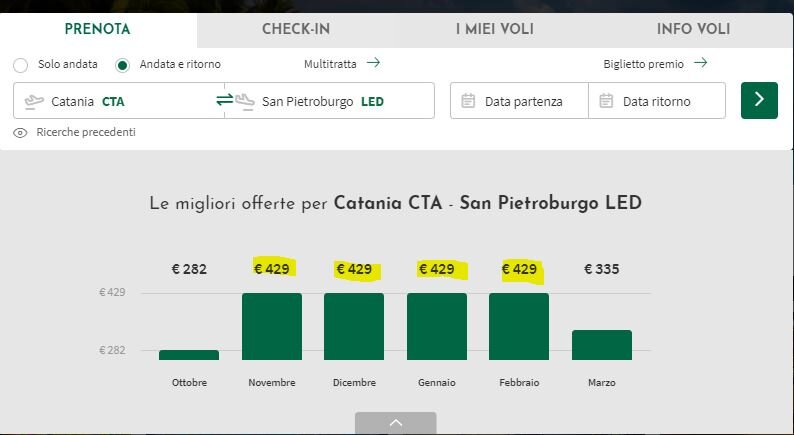
Task: Select the Andata e ritorno radio button
Action: 122,65
